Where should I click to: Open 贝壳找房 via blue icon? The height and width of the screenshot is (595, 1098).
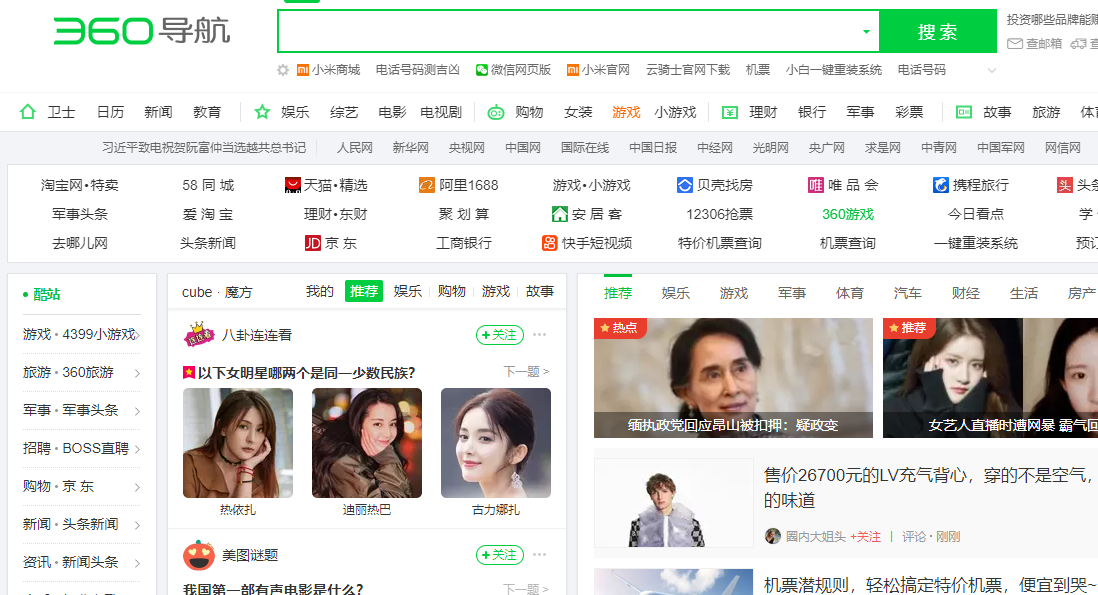(x=685, y=186)
